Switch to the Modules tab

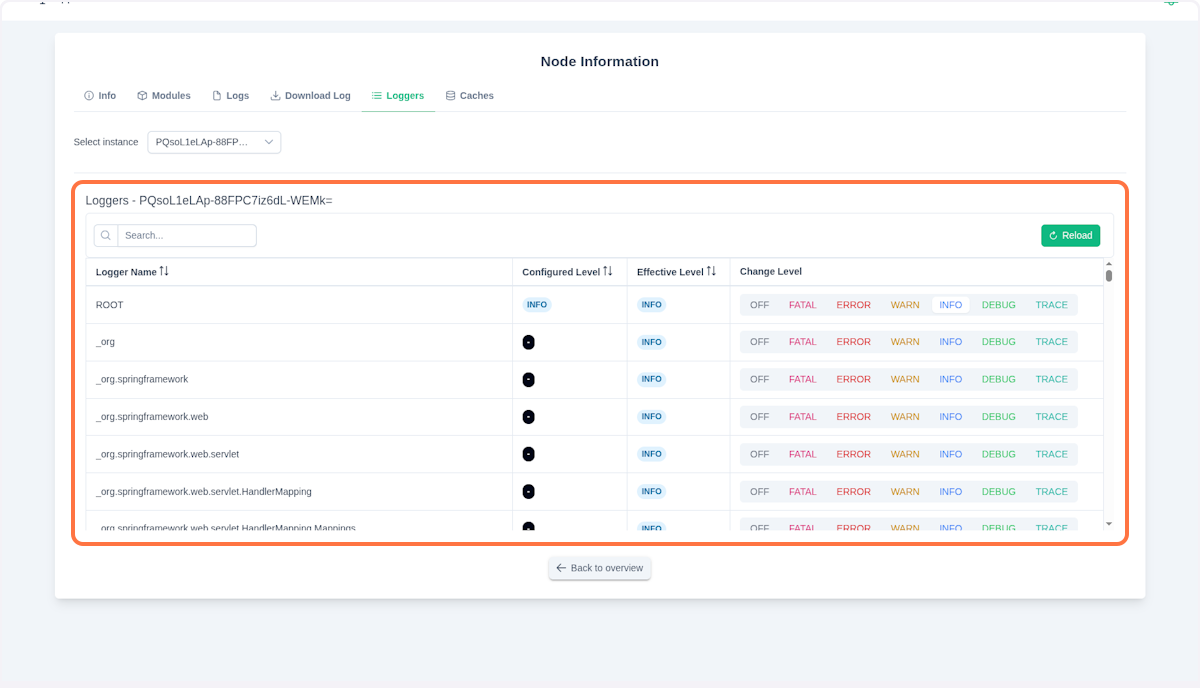click(x=163, y=95)
